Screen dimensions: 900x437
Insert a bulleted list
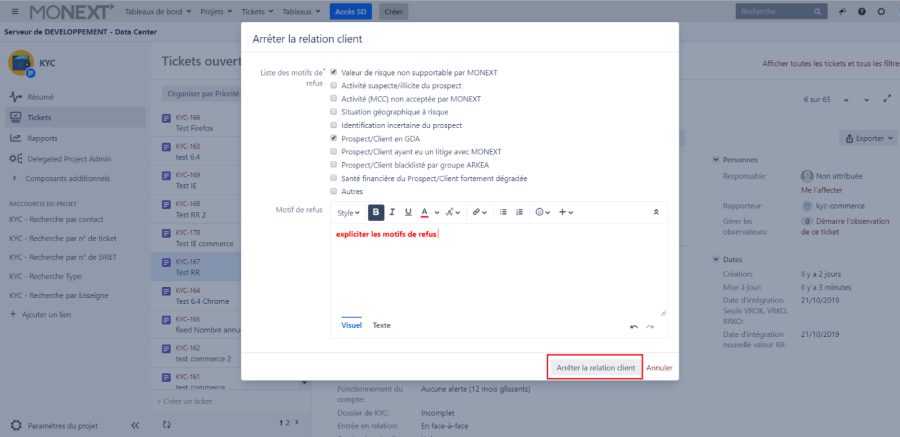(503, 212)
